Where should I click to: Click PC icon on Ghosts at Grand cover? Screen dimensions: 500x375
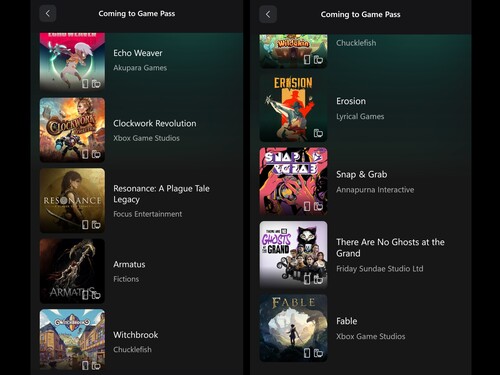point(318,280)
